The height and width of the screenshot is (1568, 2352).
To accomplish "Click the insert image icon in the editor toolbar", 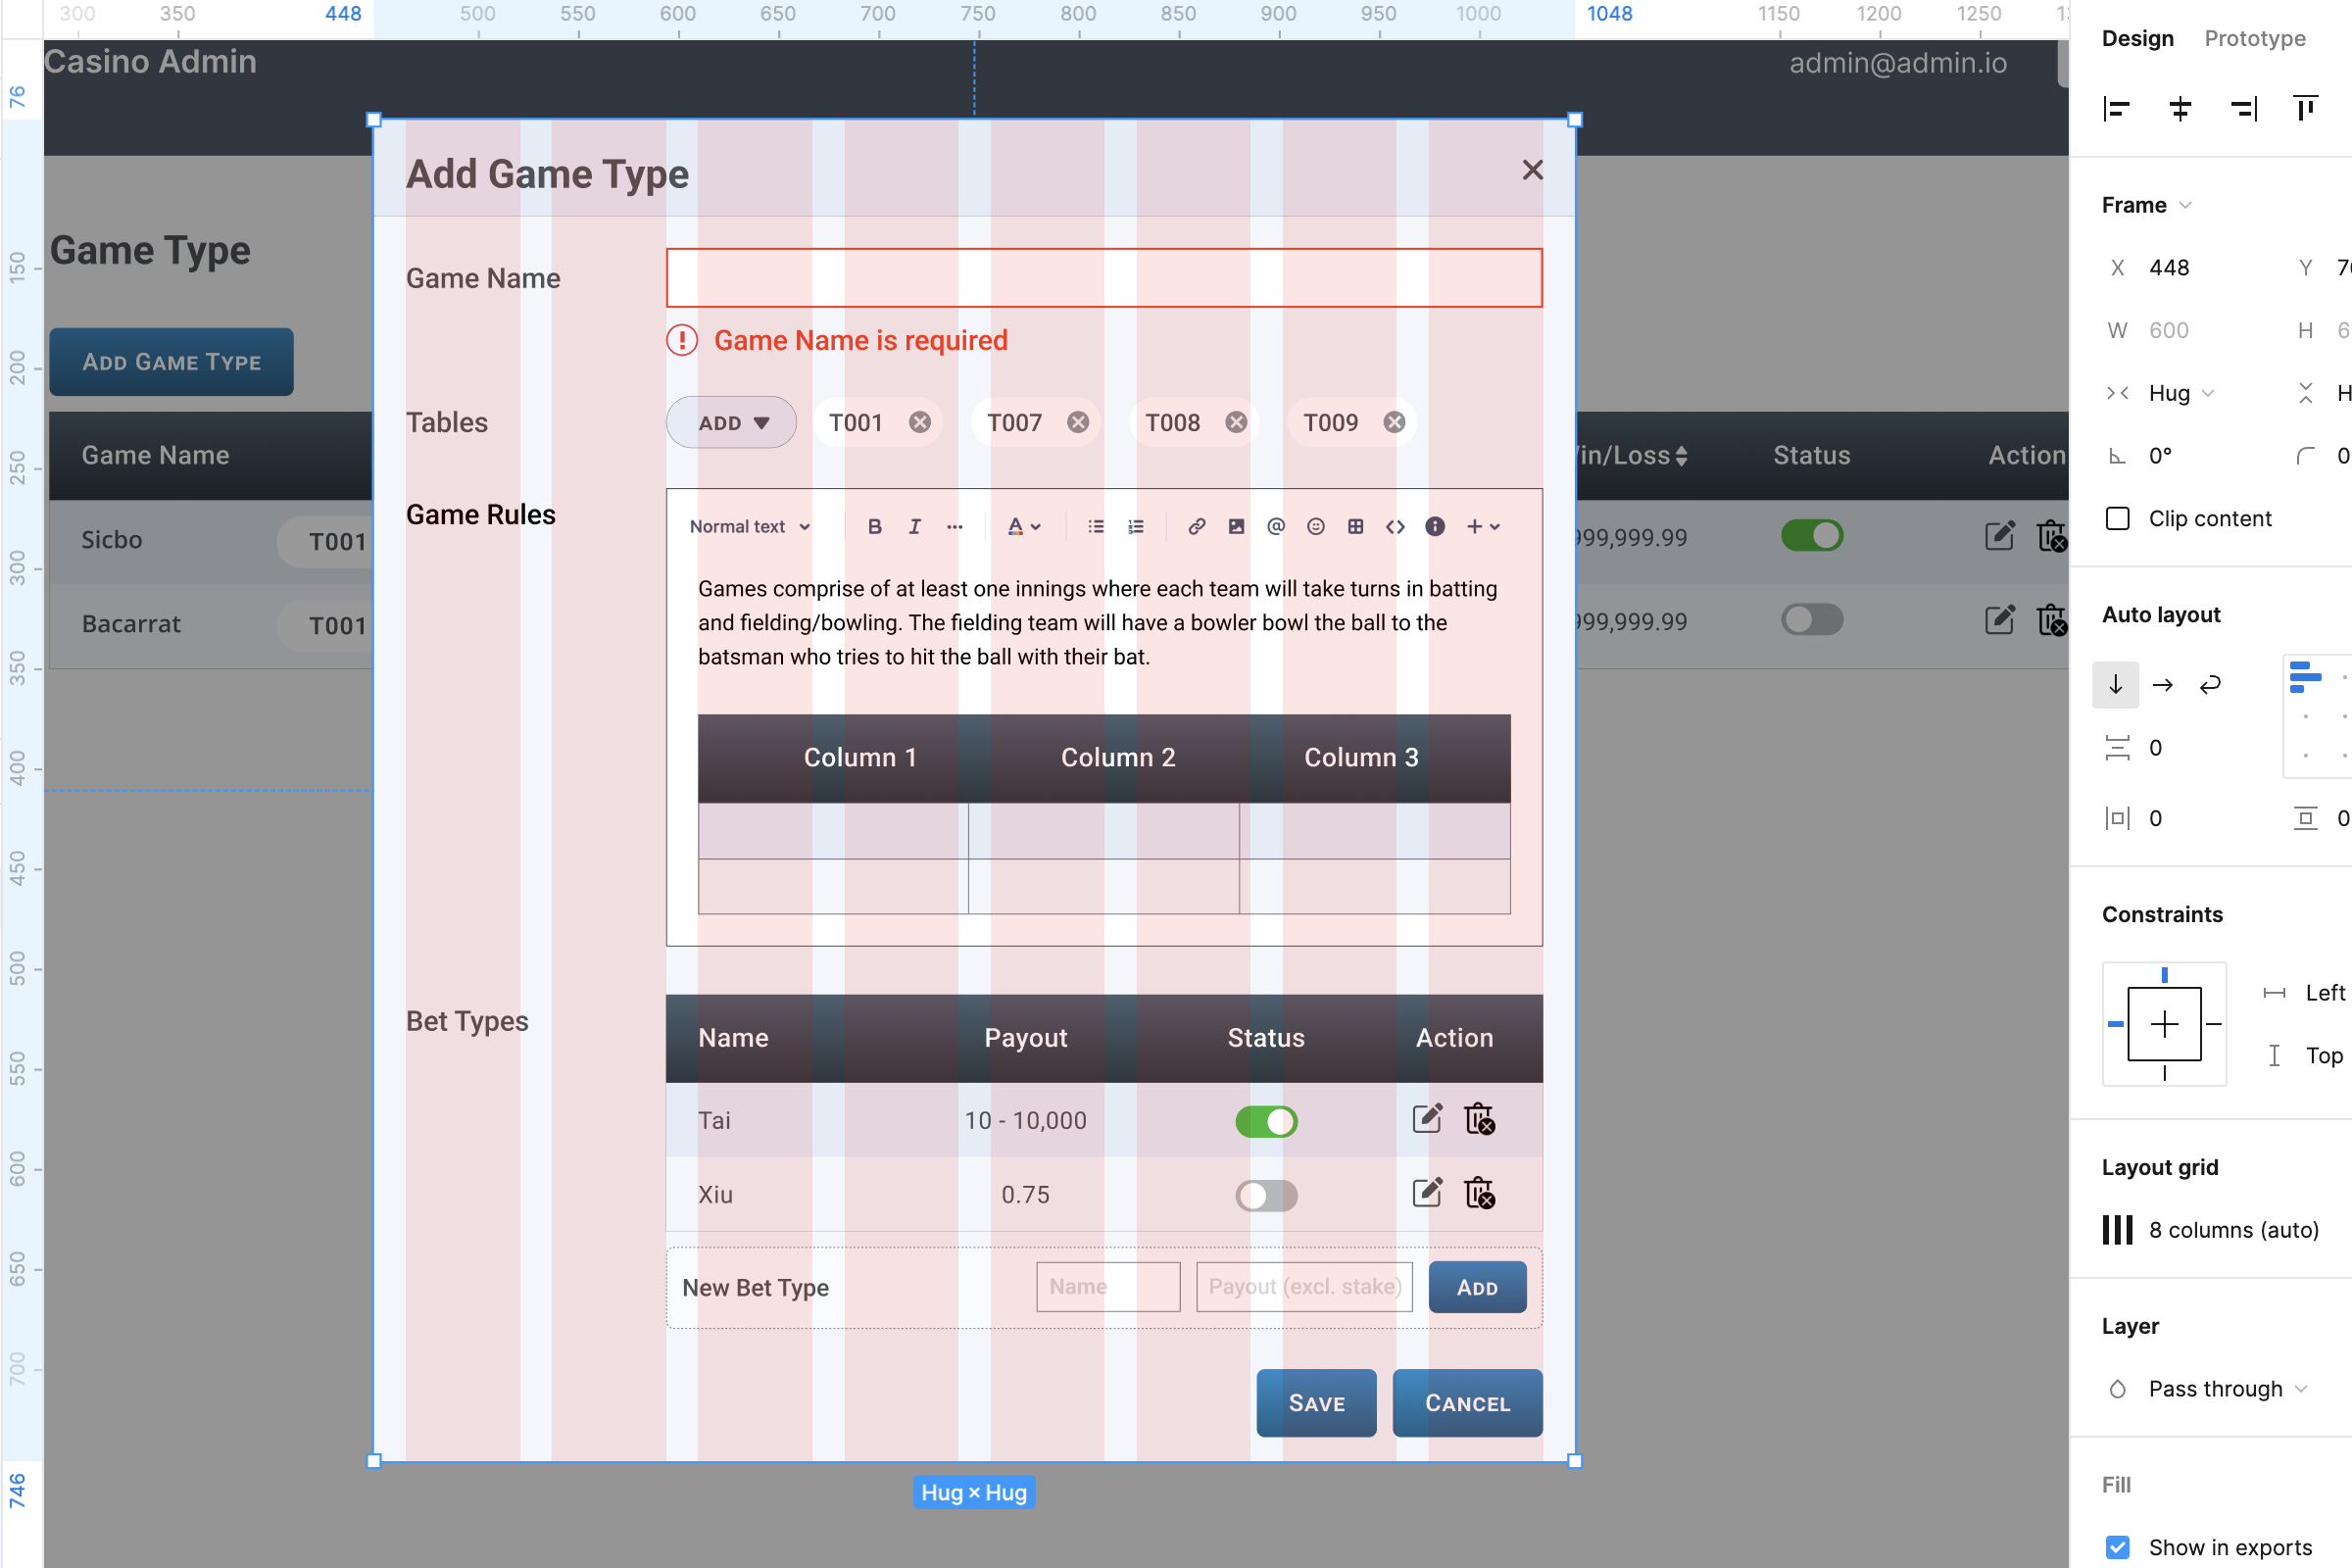I will click(1236, 526).
